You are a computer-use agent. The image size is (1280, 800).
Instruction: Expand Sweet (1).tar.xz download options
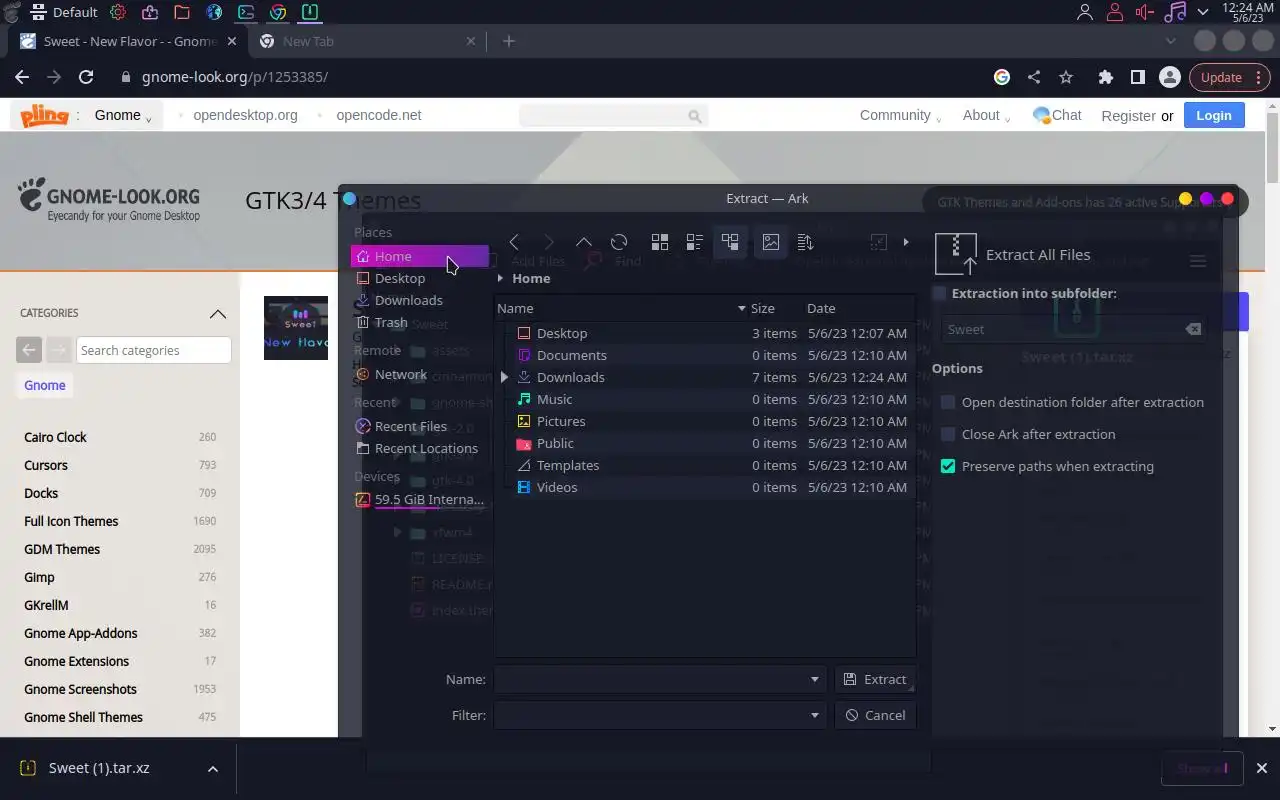213,769
